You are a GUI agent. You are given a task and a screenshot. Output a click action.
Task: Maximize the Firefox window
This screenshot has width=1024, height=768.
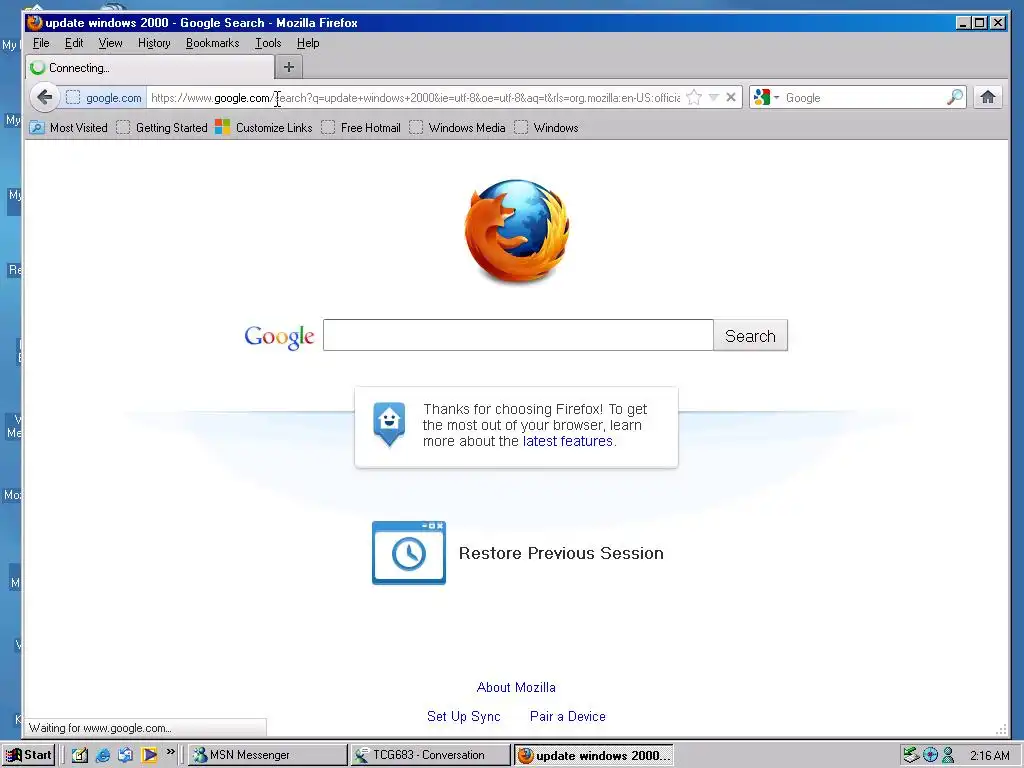coord(980,23)
